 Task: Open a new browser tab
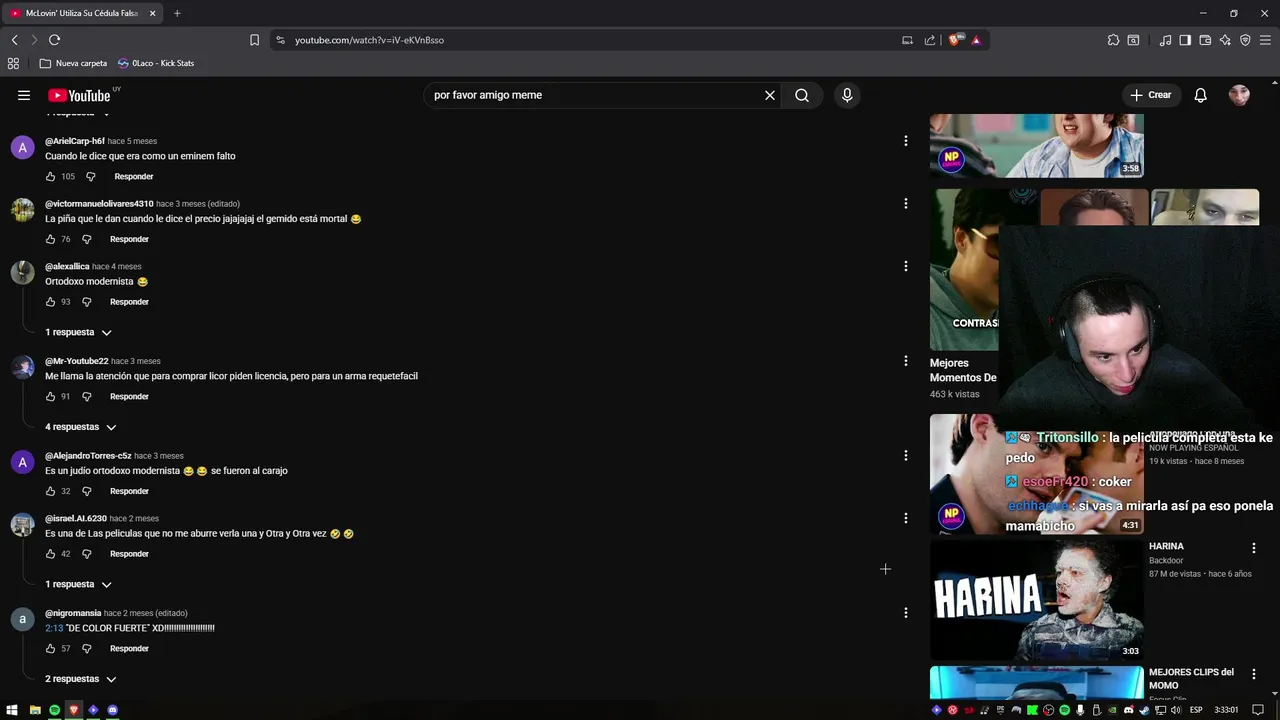tap(177, 13)
